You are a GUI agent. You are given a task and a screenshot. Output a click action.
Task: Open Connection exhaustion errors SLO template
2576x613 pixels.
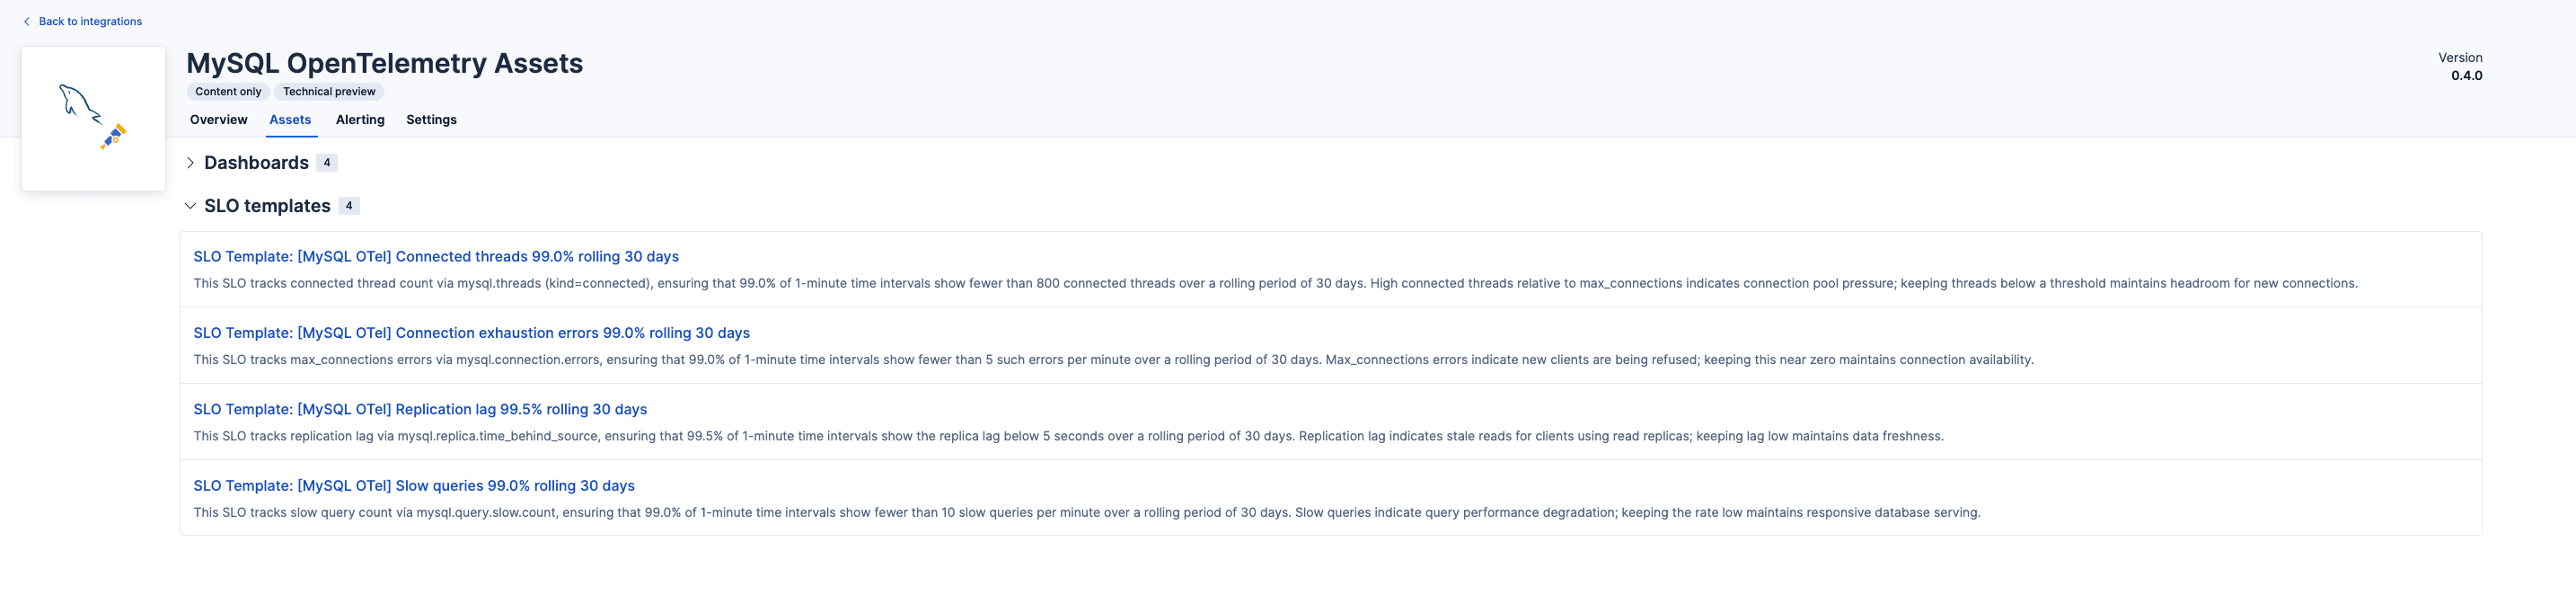pos(471,333)
